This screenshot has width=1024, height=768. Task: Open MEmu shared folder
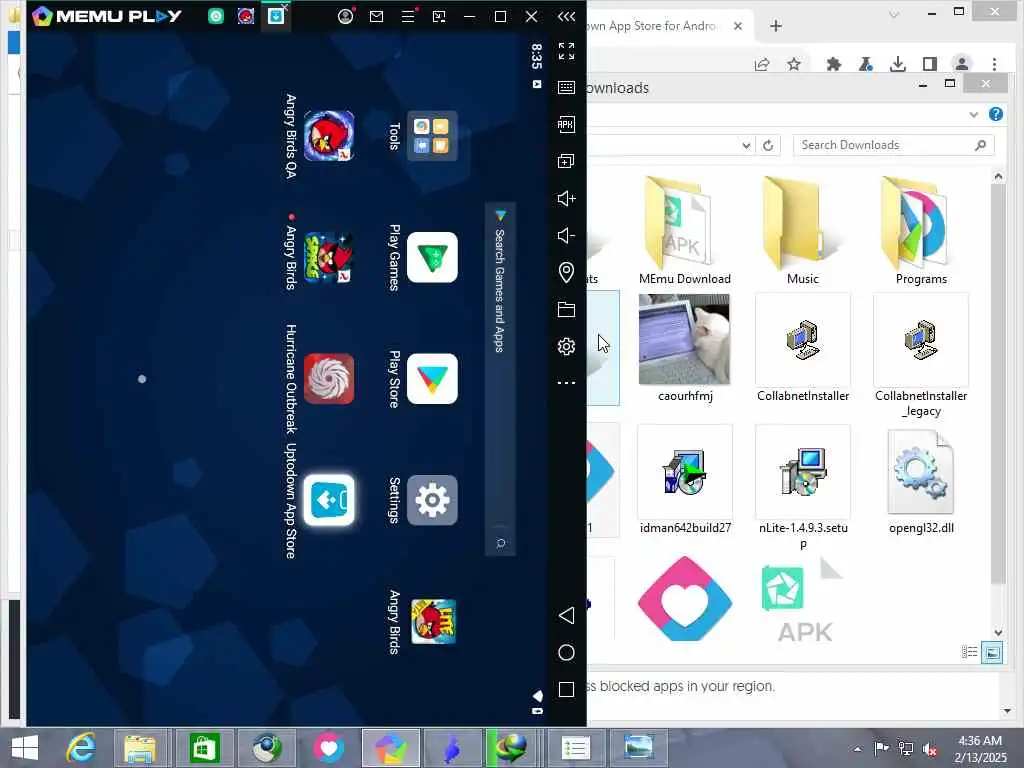(566, 310)
